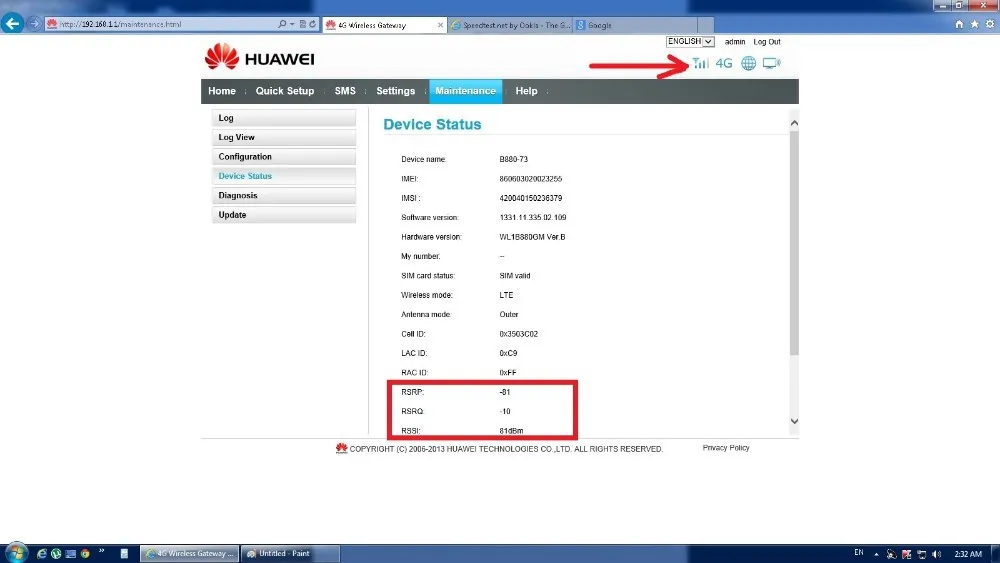Image resolution: width=1000 pixels, height=563 pixels.
Task: Open the Help menu tab
Action: [x=526, y=91]
